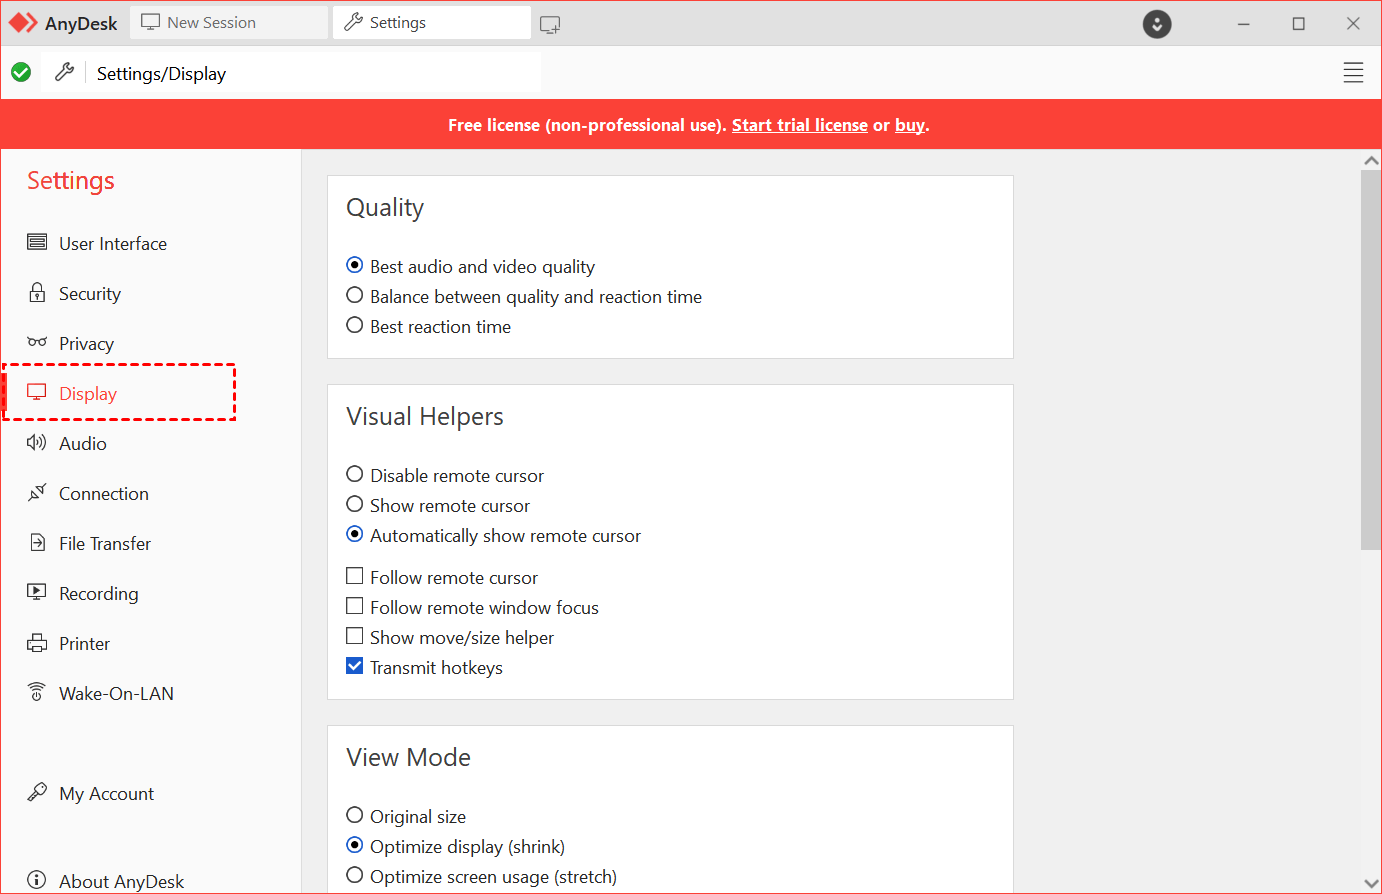Click the Connection plug icon
Viewport: 1382px width, 894px height.
point(37,492)
